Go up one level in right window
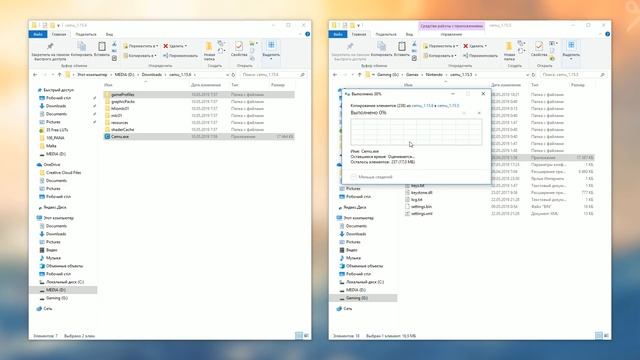Screen dimensions: 640x360 (x=360, y=75)
